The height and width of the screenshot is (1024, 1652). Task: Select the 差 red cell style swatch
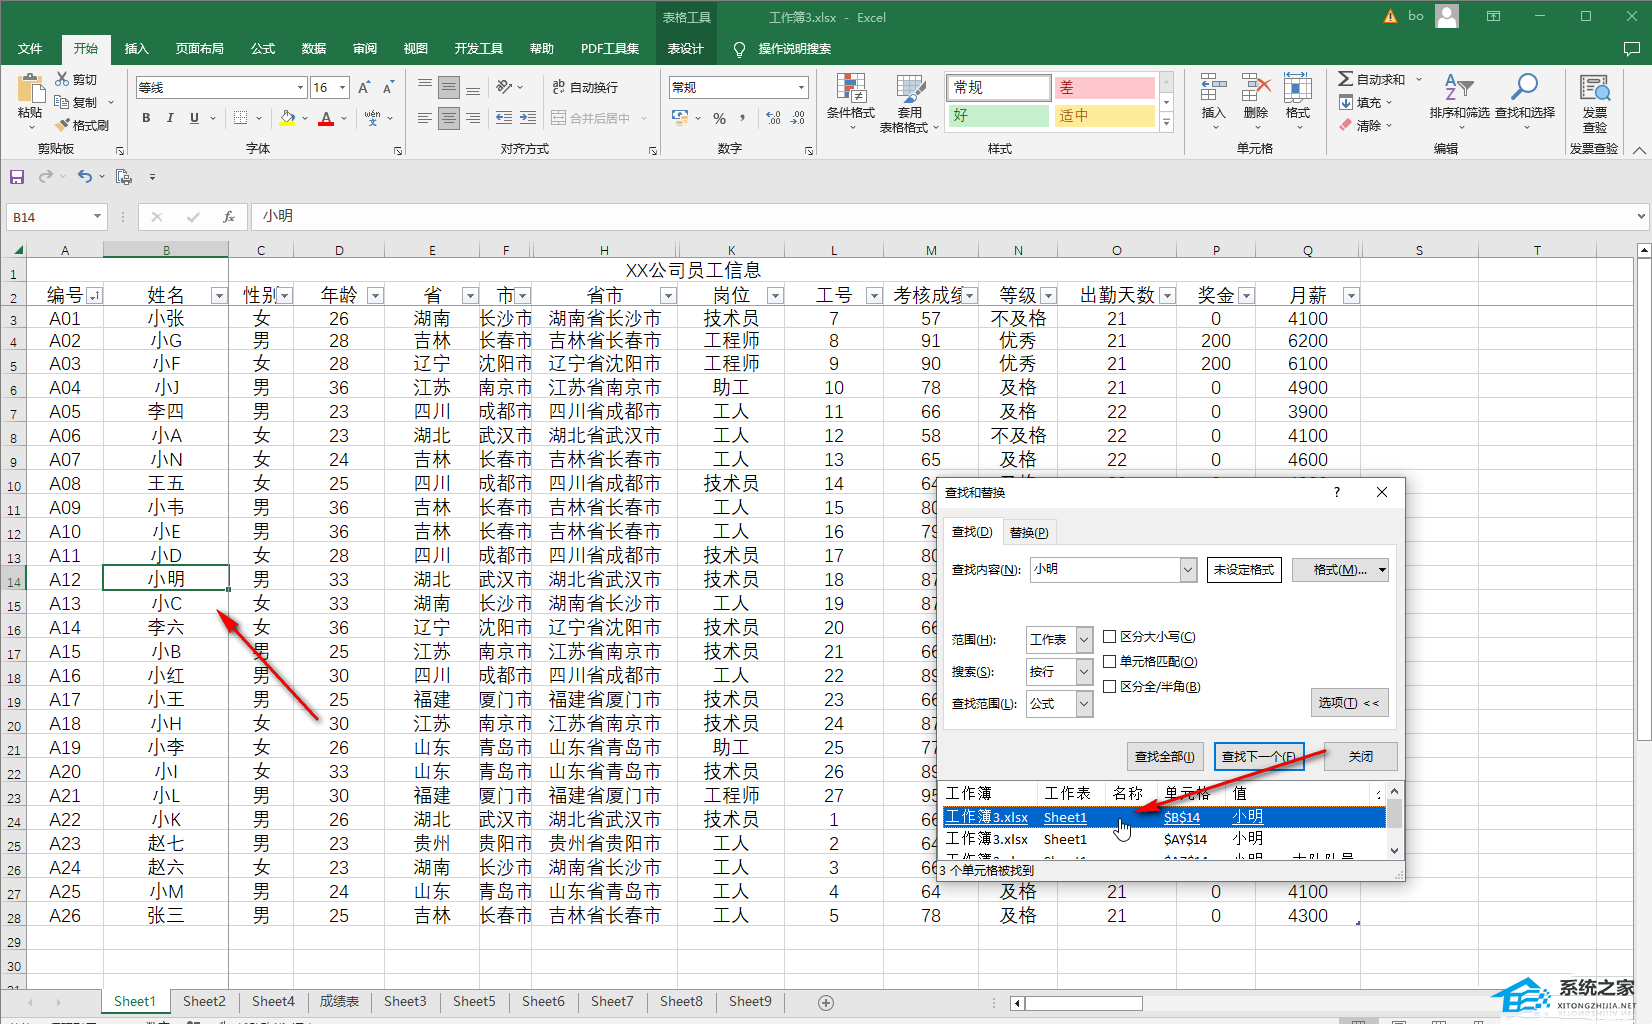1104,88
